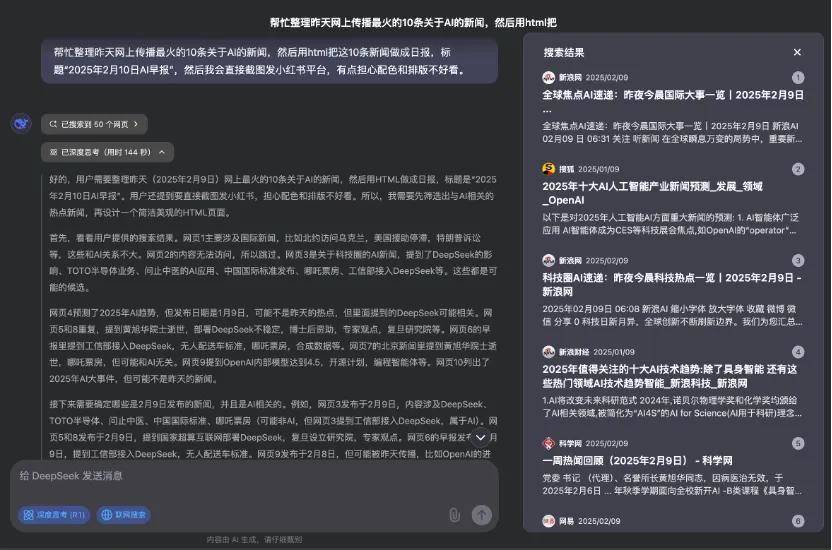Click result number badge 4
The width and height of the screenshot is (832, 550).
pos(798,352)
